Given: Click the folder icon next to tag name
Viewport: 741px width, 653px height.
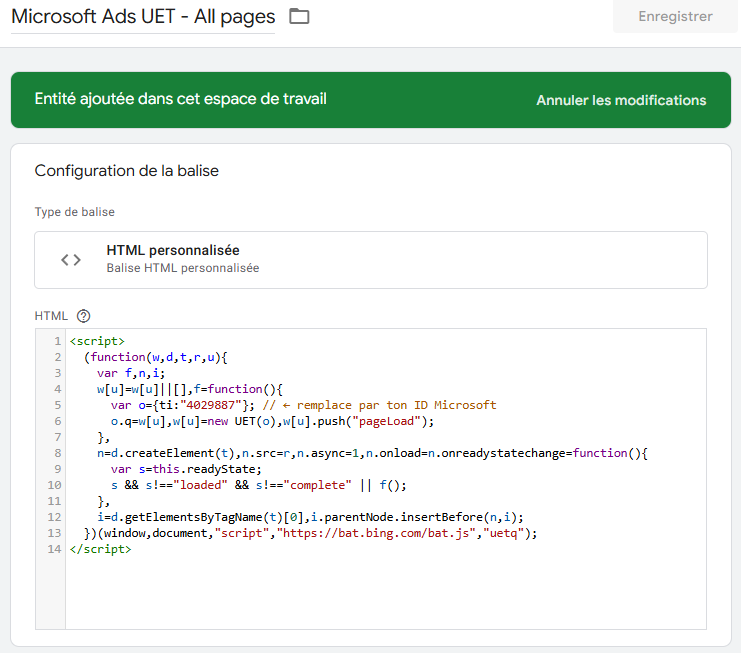Looking at the screenshot, I should (x=299, y=17).
